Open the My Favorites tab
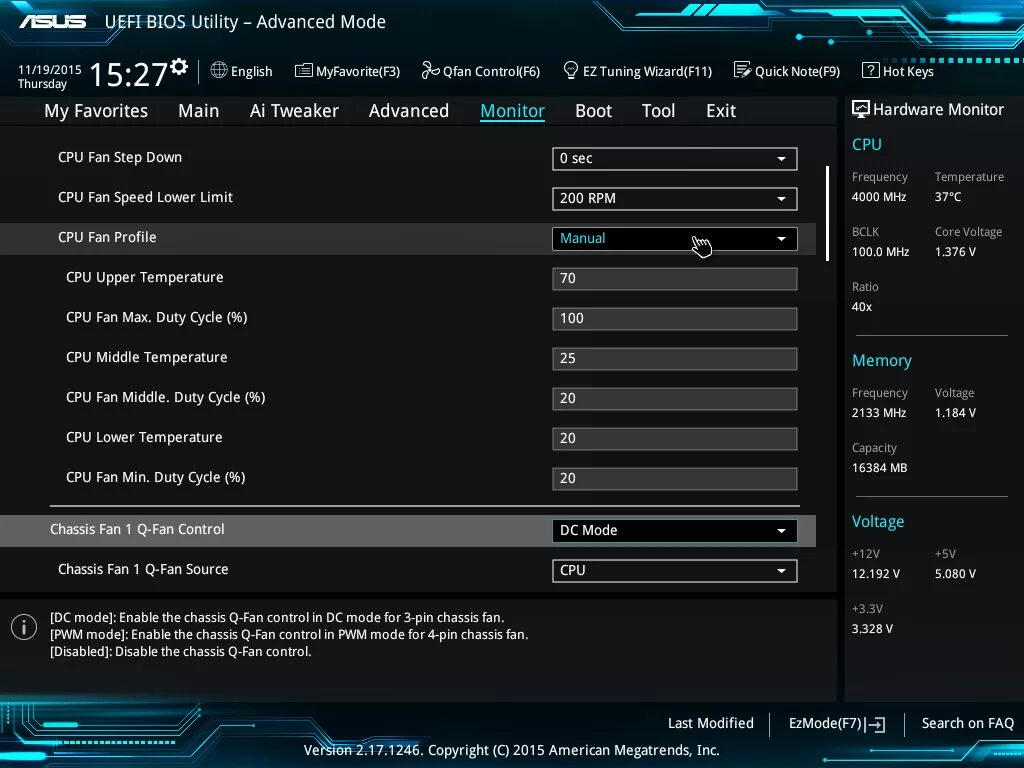 96,111
